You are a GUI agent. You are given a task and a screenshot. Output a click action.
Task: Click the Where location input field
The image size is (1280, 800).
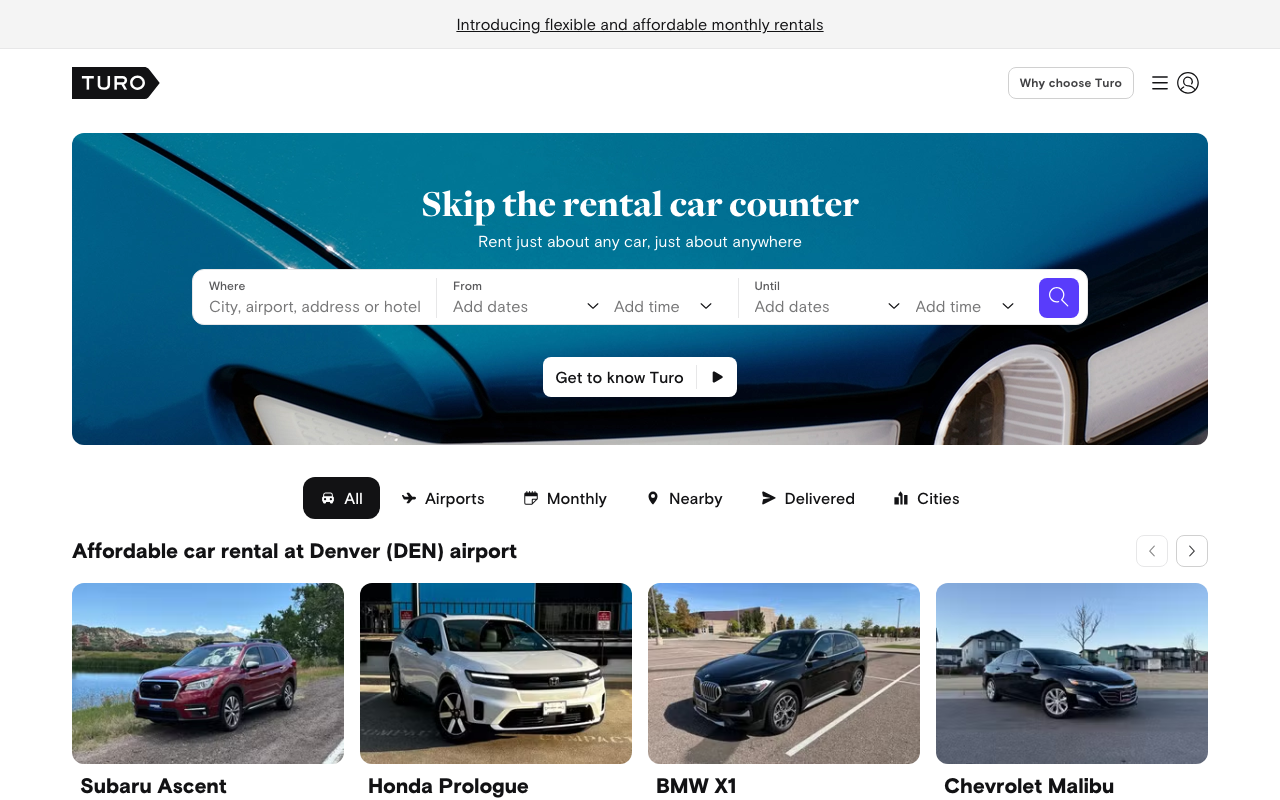[x=315, y=306]
